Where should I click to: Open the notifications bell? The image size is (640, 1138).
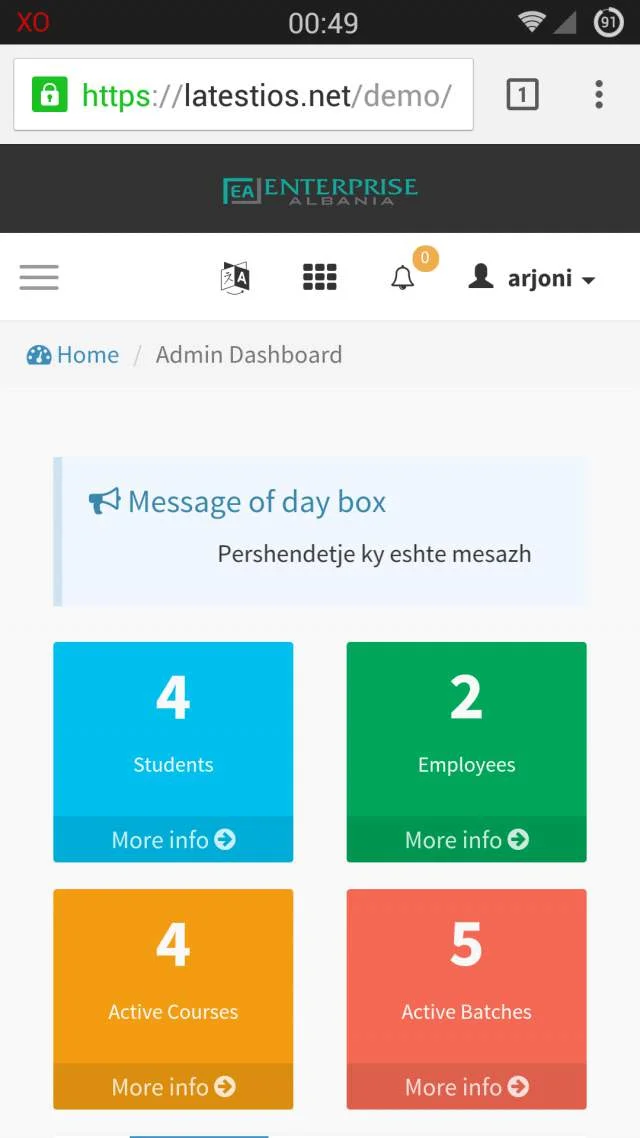coord(402,278)
